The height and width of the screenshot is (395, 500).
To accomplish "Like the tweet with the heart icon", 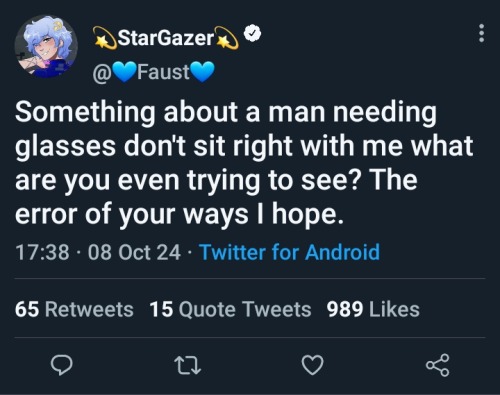I will coord(312,365).
